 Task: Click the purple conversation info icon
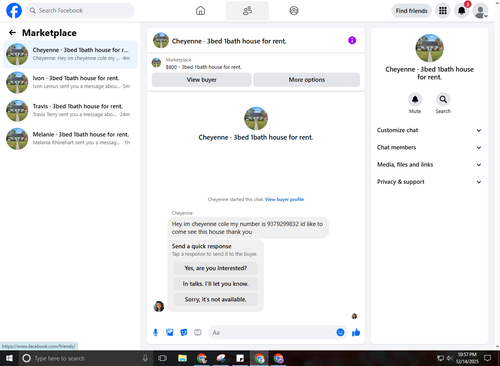[352, 41]
